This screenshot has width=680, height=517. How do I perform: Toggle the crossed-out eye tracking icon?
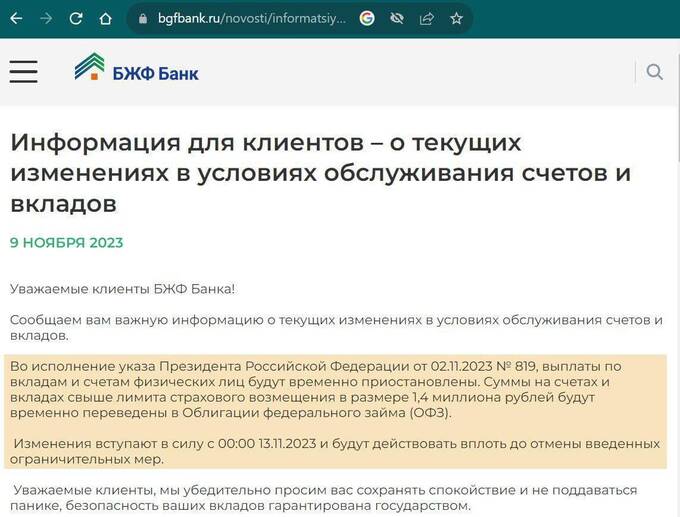pyautogui.click(x=397, y=19)
